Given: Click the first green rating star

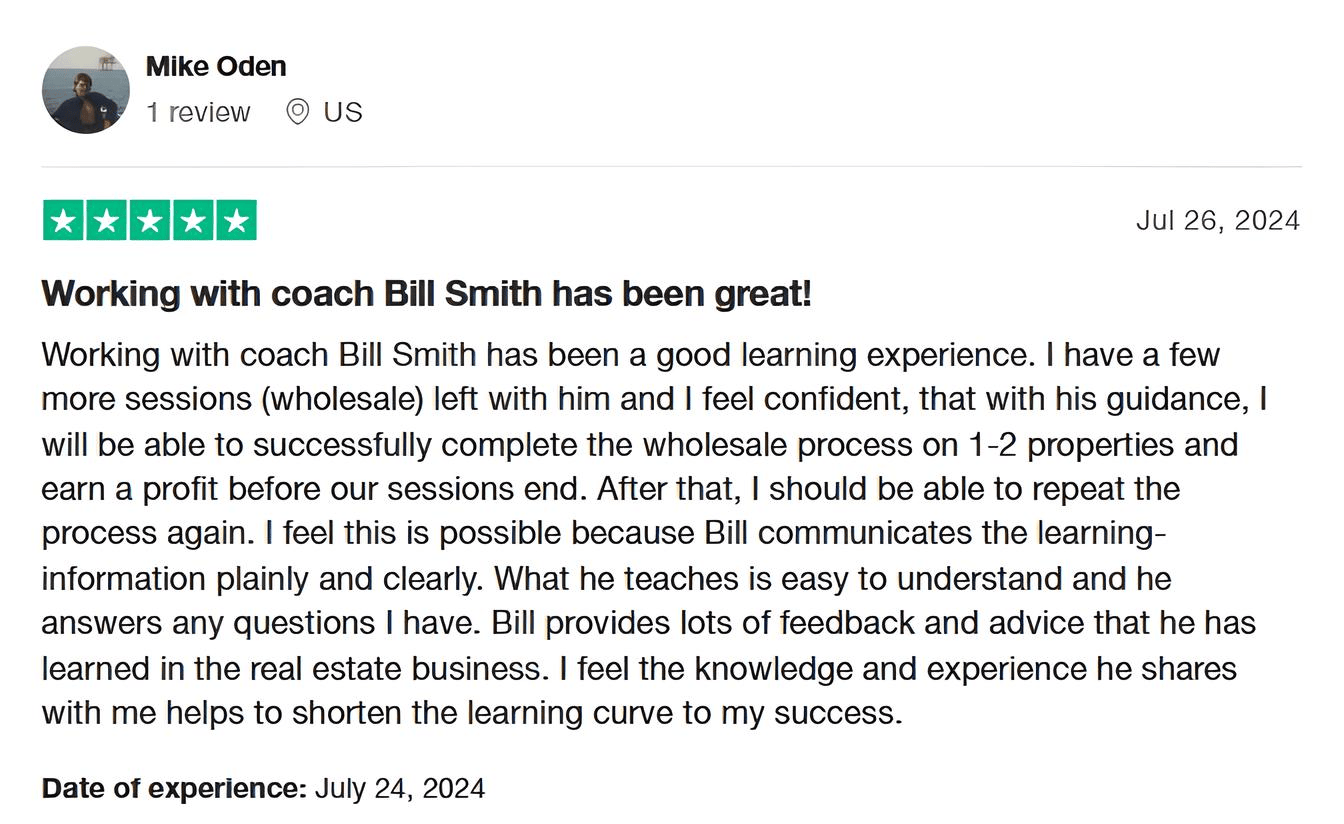Looking at the screenshot, I should [64, 221].
